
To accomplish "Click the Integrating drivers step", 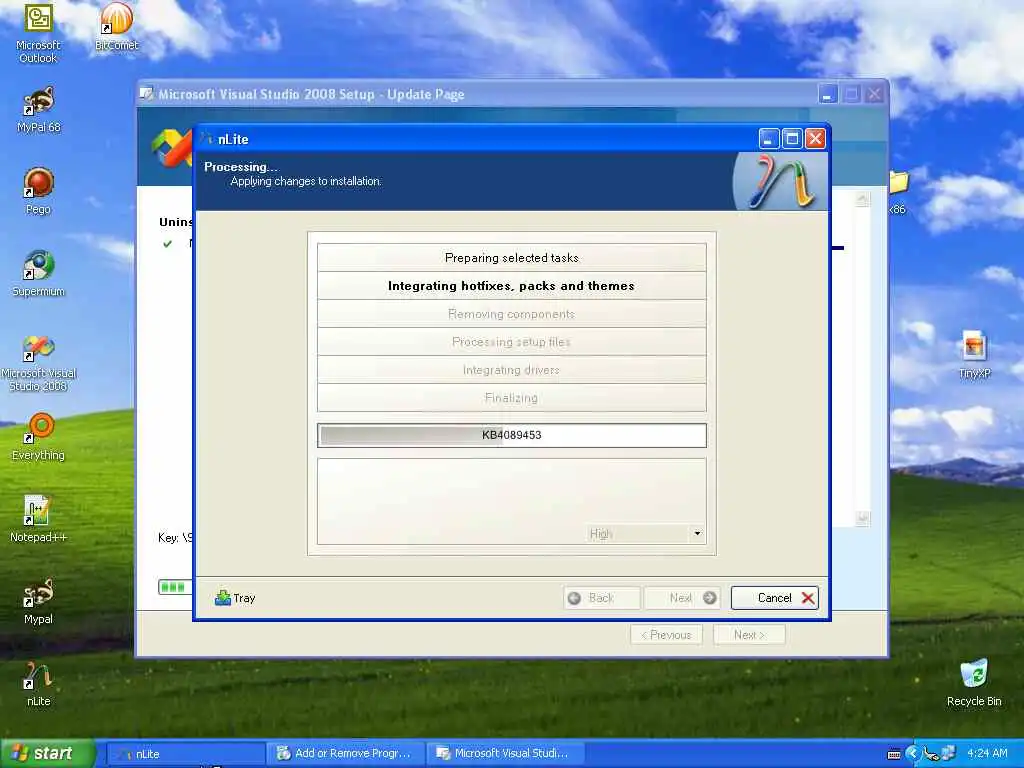I will (512, 370).
